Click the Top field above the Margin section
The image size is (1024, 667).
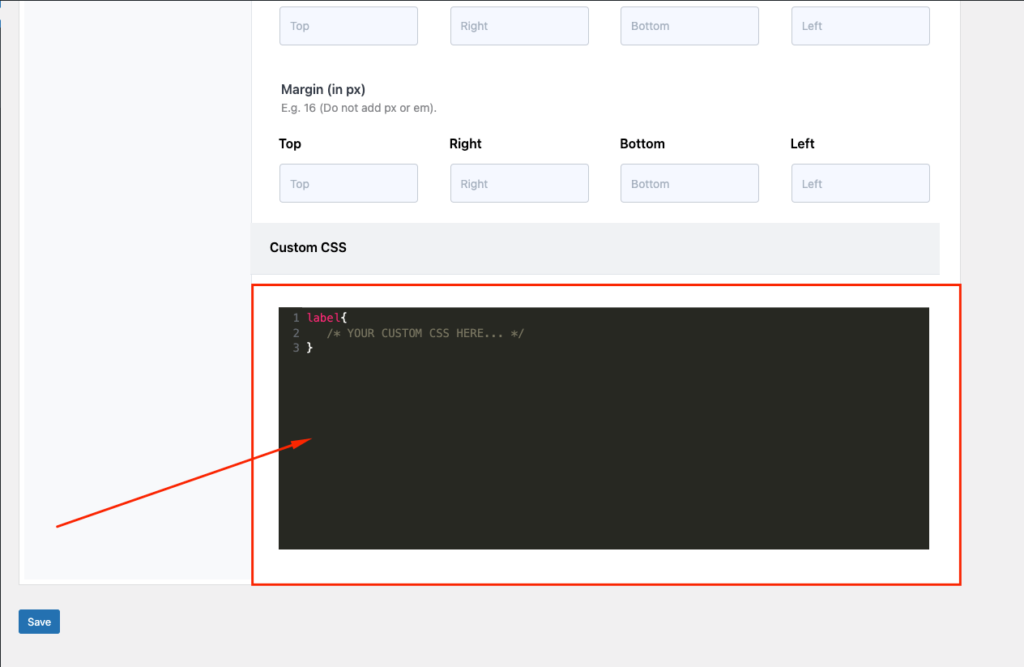click(348, 26)
